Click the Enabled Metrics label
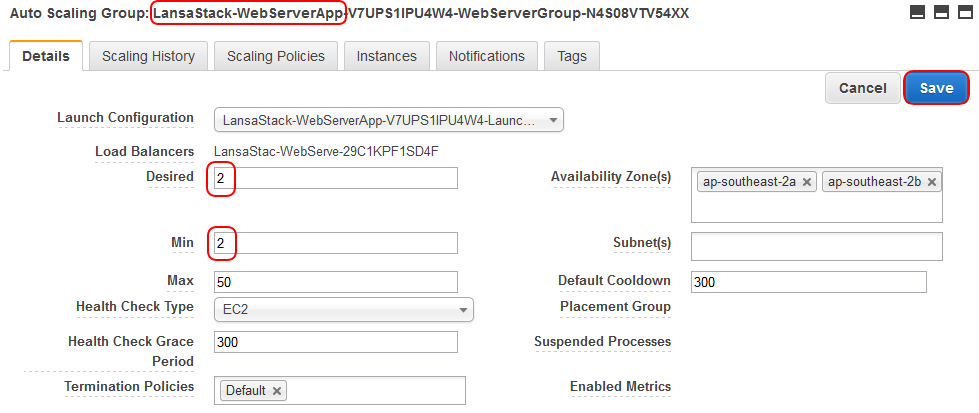979x413 pixels. point(621,387)
